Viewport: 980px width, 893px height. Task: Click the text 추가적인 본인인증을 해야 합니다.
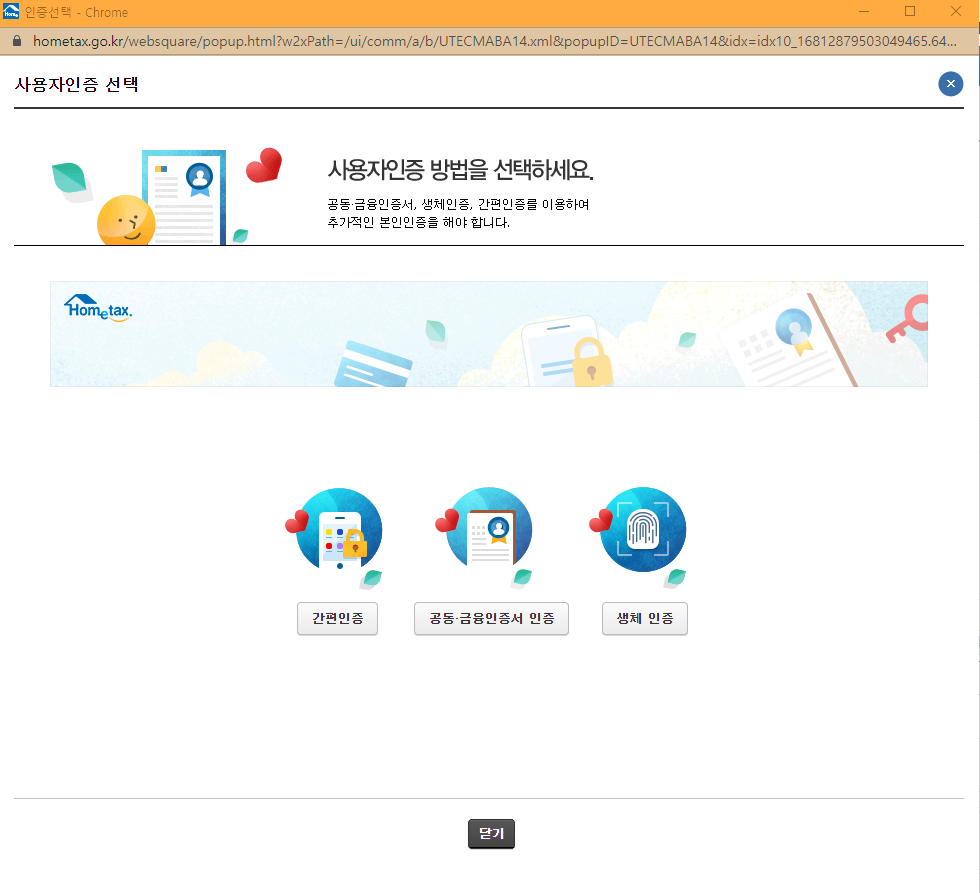[x=419, y=222]
